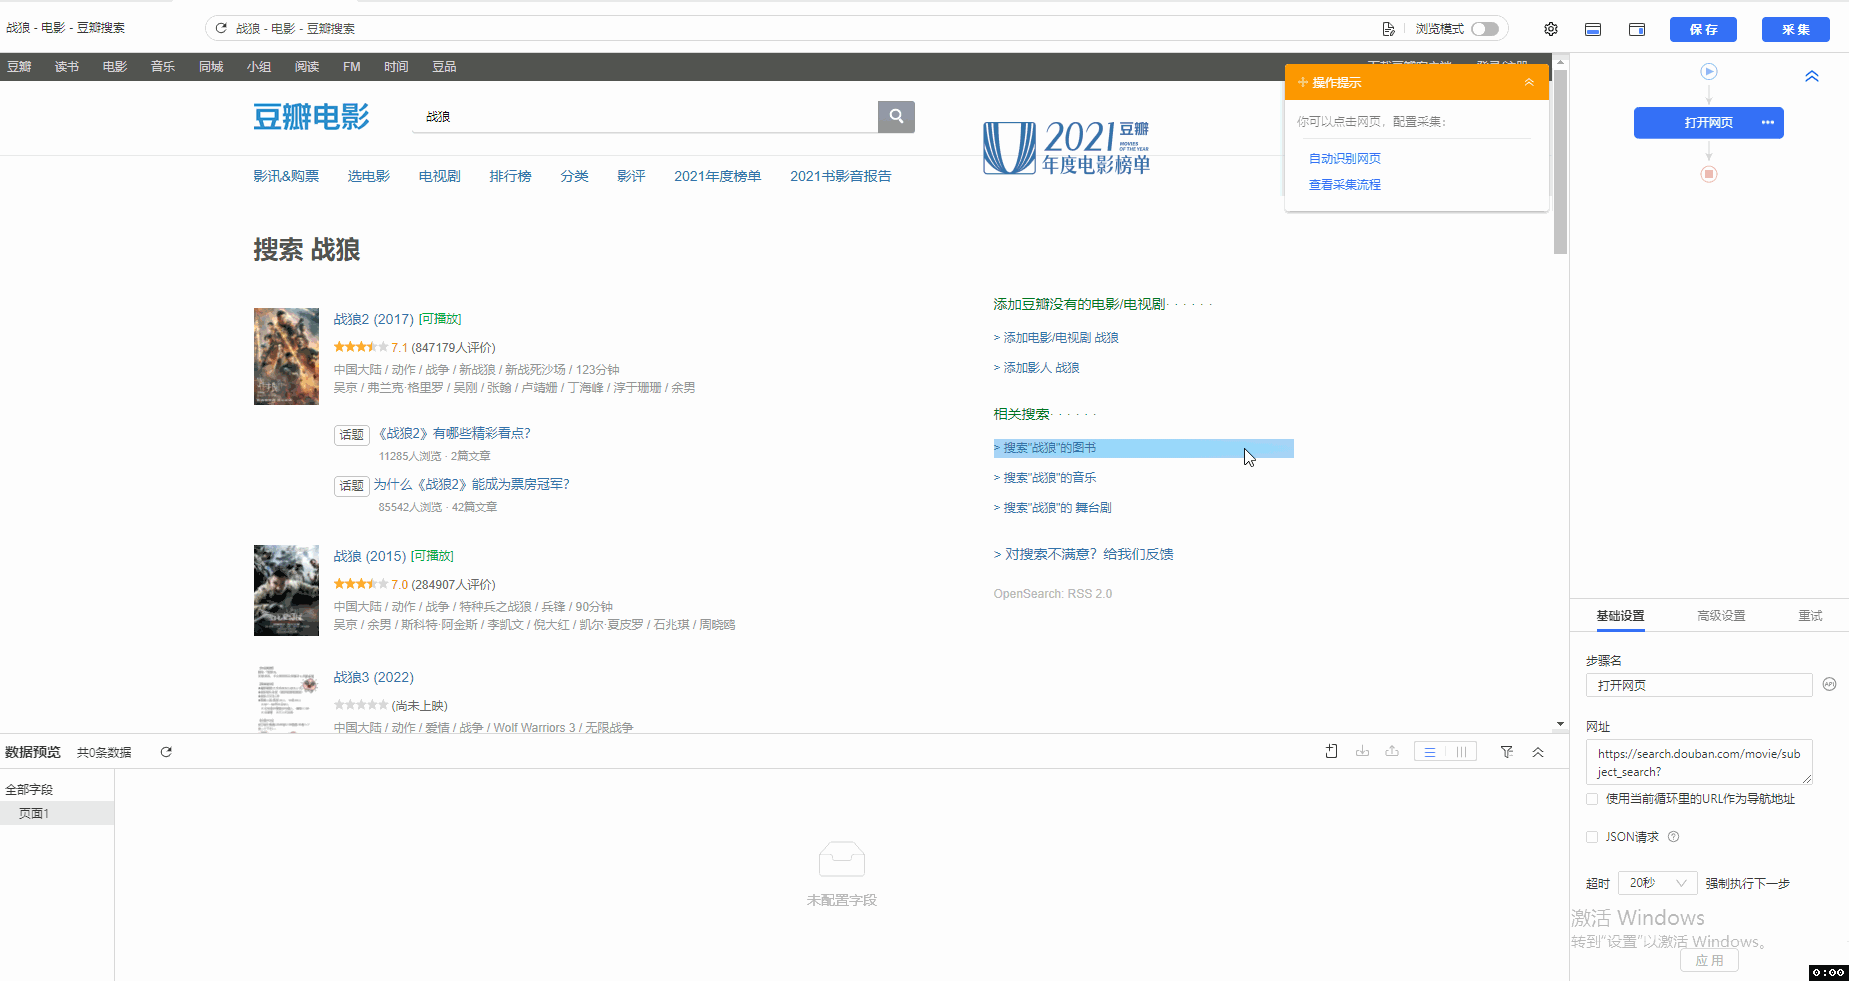Click the Douban search input with 战狼
Screen dimensions: 1849x981
coord(646,117)
